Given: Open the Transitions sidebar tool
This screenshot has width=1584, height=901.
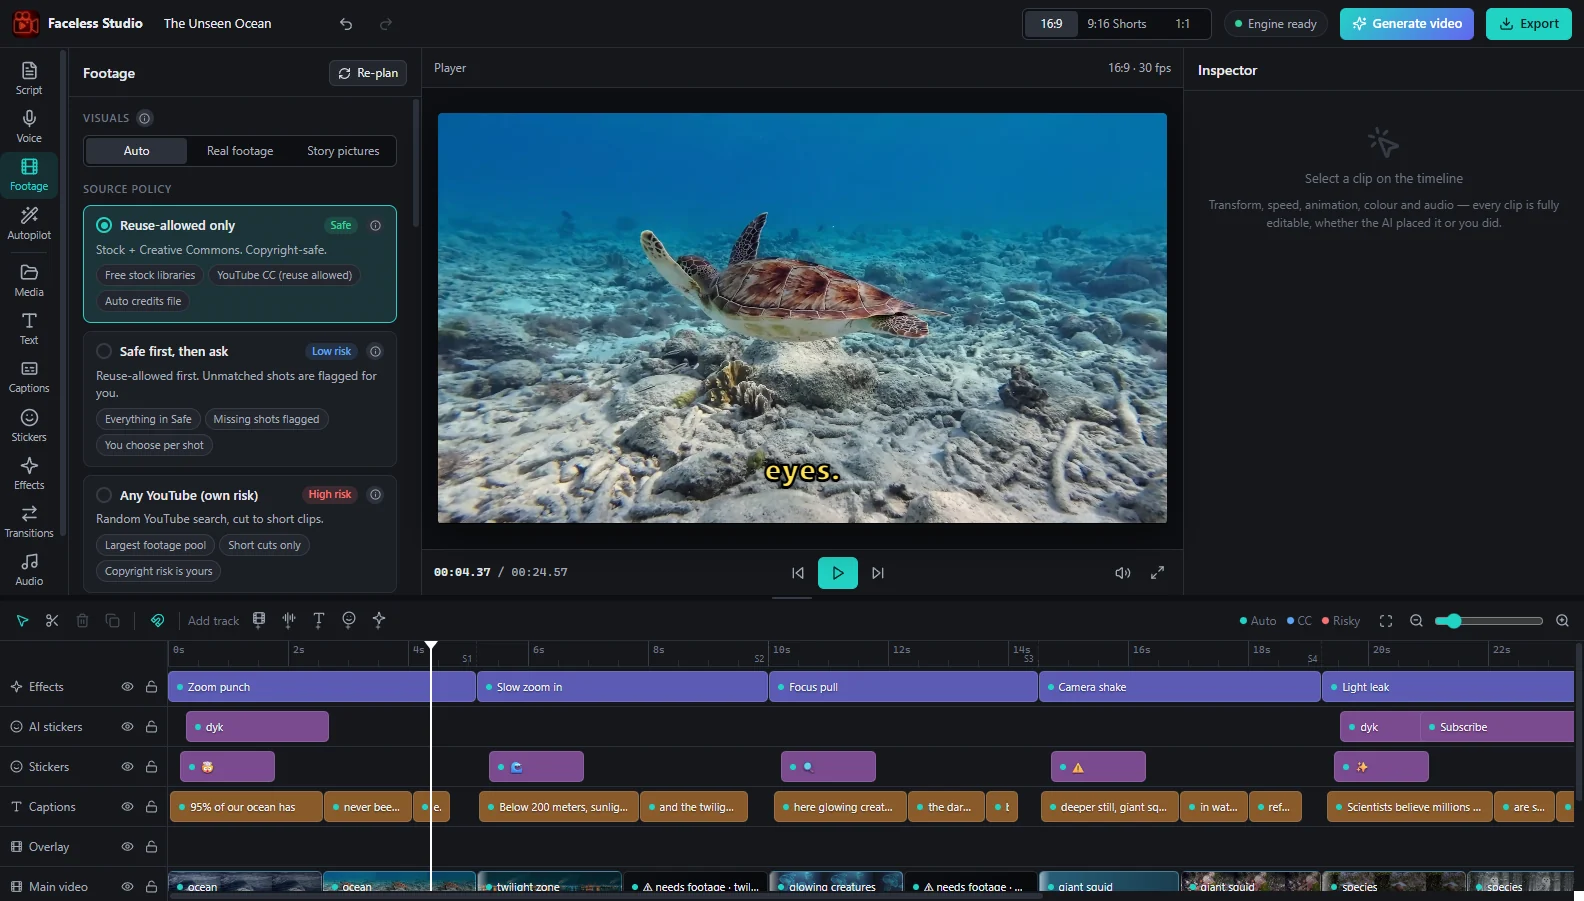Looking at the screenshot, I should [29, 521].
